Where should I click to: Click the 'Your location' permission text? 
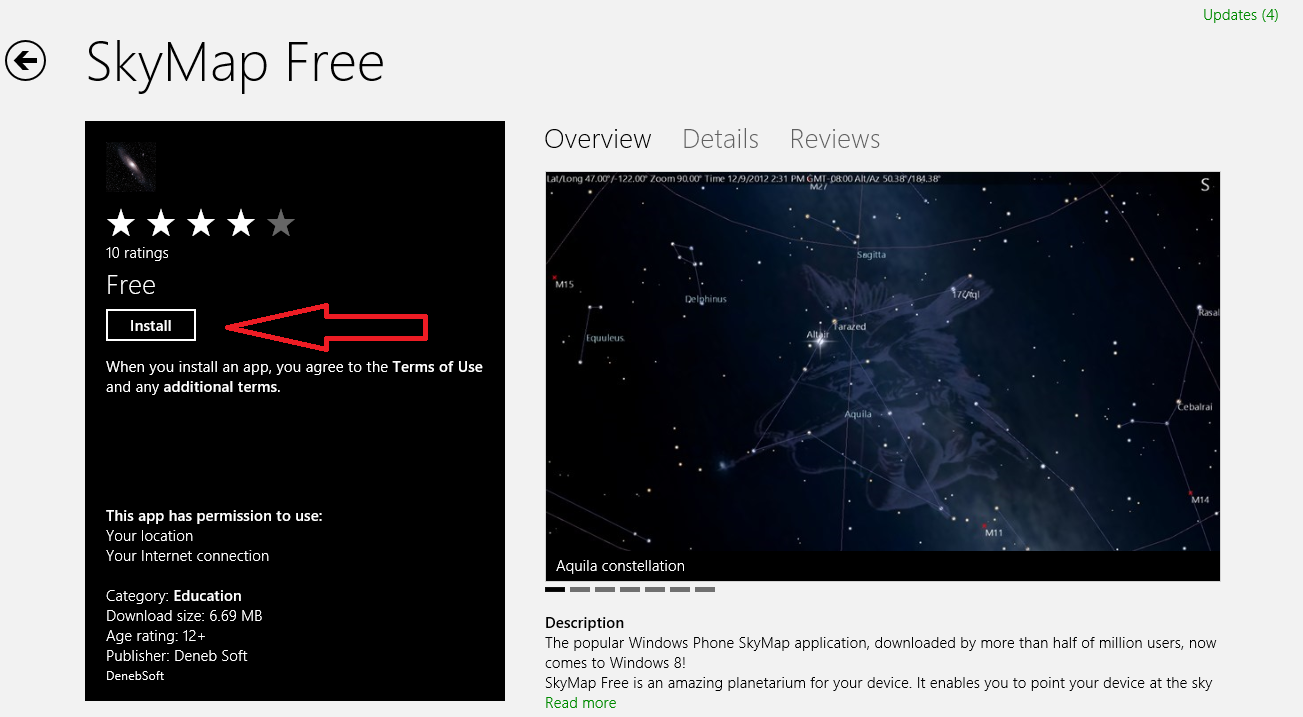(150, 536)
